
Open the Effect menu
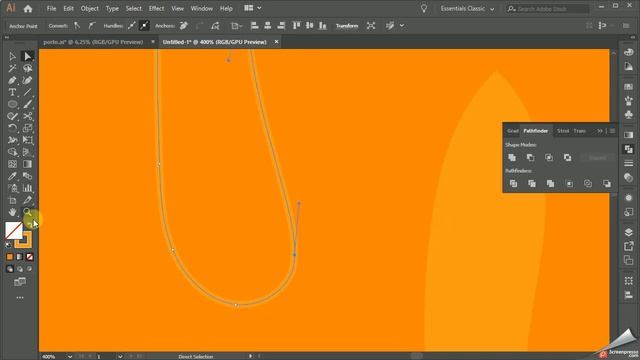click(156, 8)
